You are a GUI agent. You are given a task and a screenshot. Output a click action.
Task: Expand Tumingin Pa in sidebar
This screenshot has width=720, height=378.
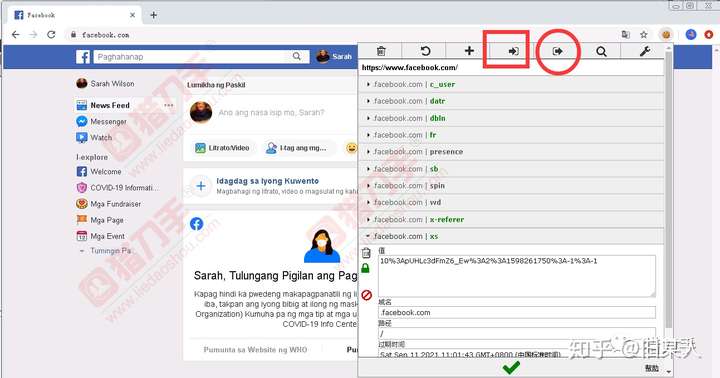coord(106,251)
